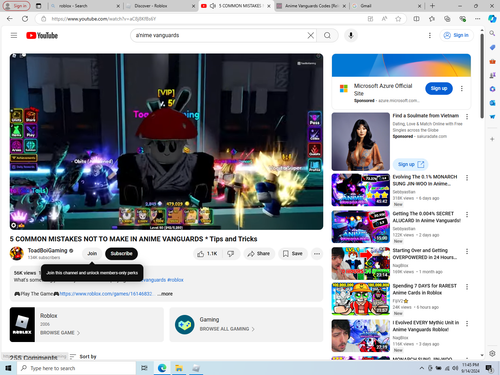Click Sign up on Vietnam soulmate ad
500x375 pixels.
(411, 164)
